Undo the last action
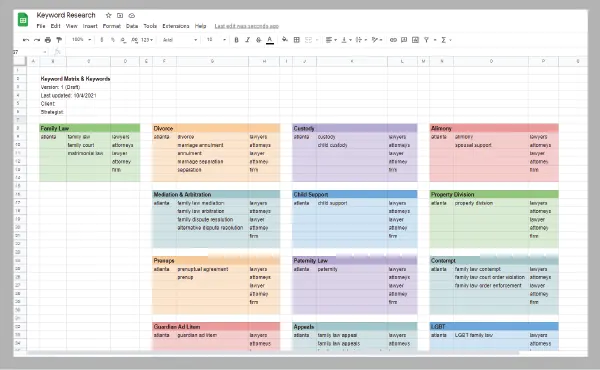Image resolution: width=600 pixels, height=370 pixels. (26, 40)
